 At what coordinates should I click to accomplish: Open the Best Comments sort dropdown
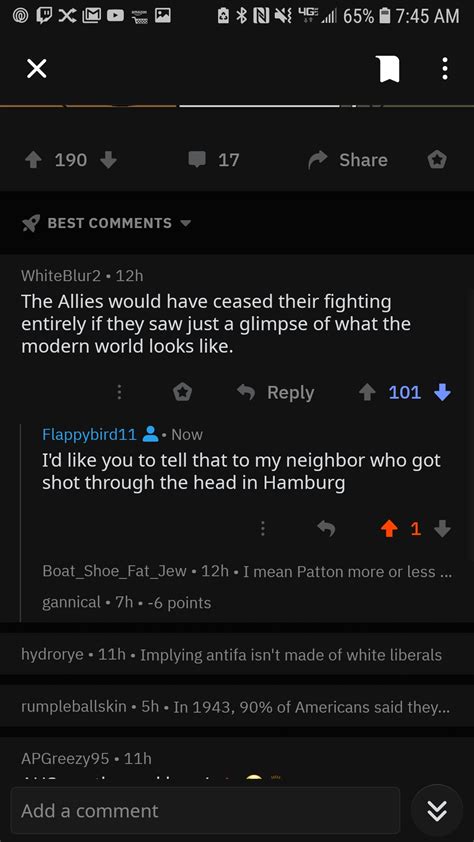coord(106,223)
